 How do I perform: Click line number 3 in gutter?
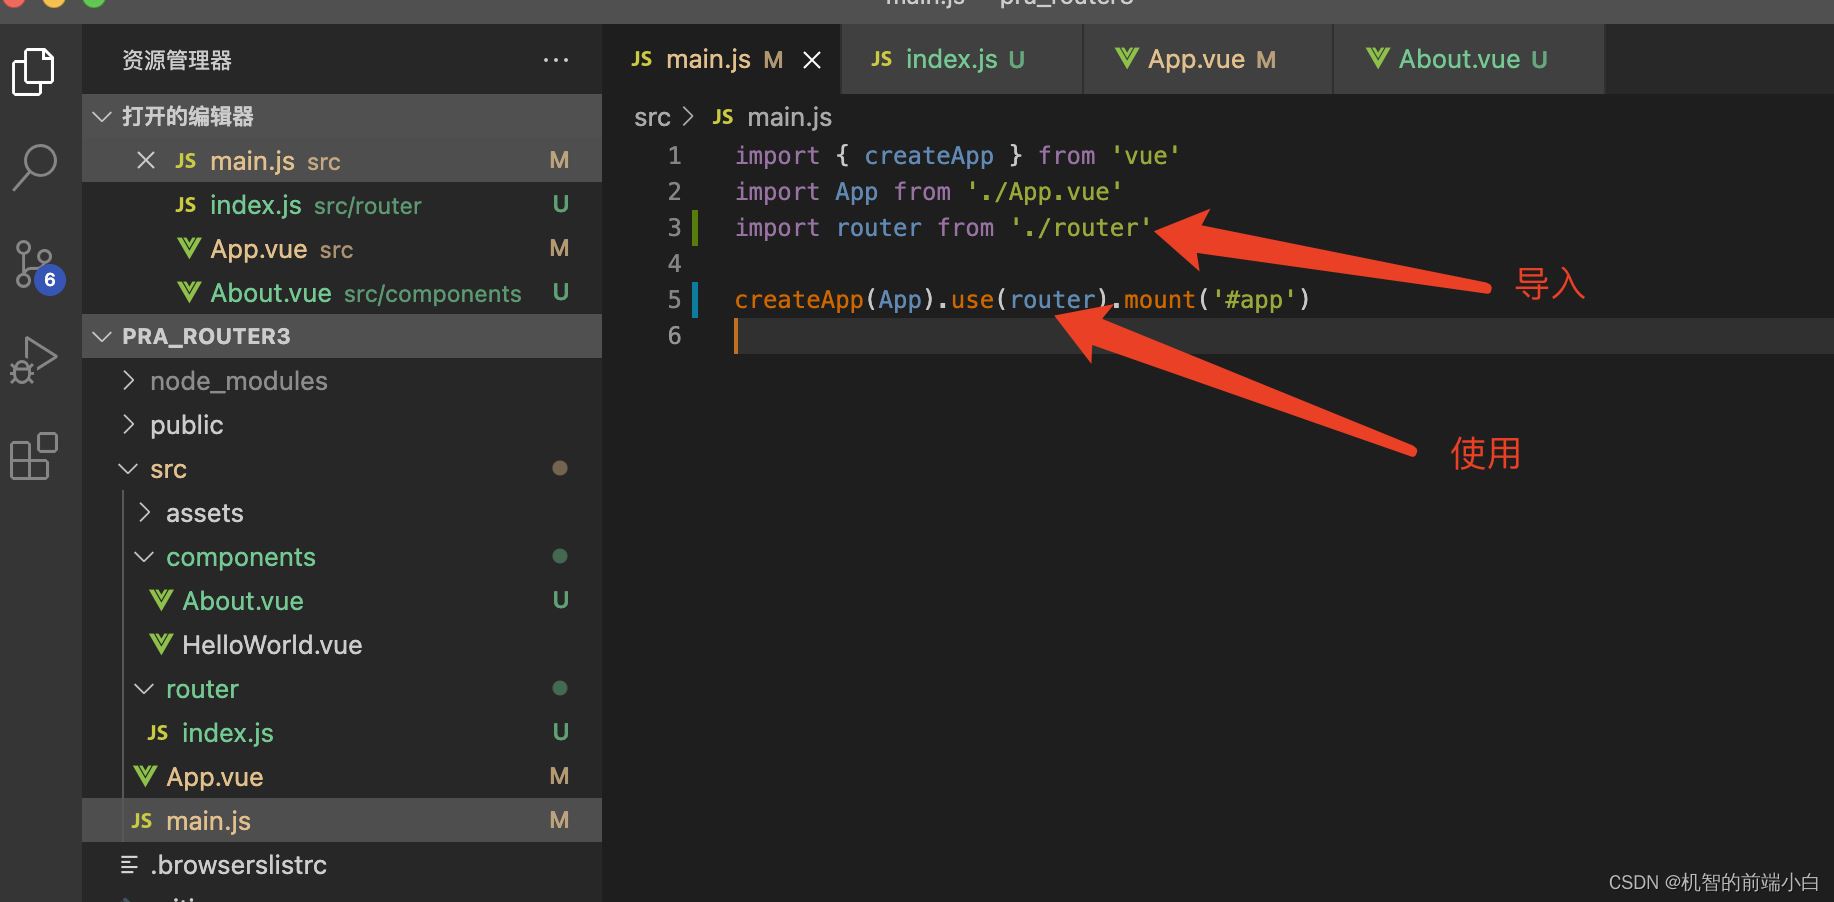click(675, 227)
